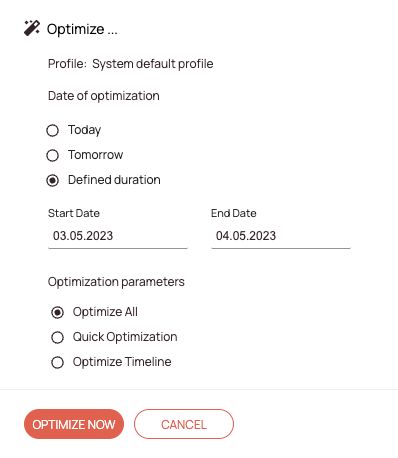Click the "Profile:" label
The width and height of the screenshot is (398, 458).
tap(67, 64)
